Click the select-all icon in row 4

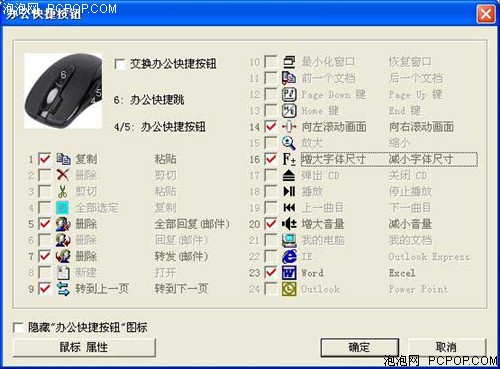click(x=63, y=207)
